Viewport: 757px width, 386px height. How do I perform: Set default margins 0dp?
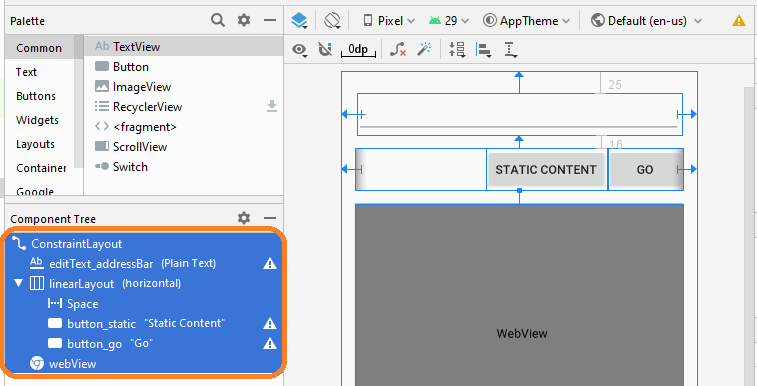[358, 50]
